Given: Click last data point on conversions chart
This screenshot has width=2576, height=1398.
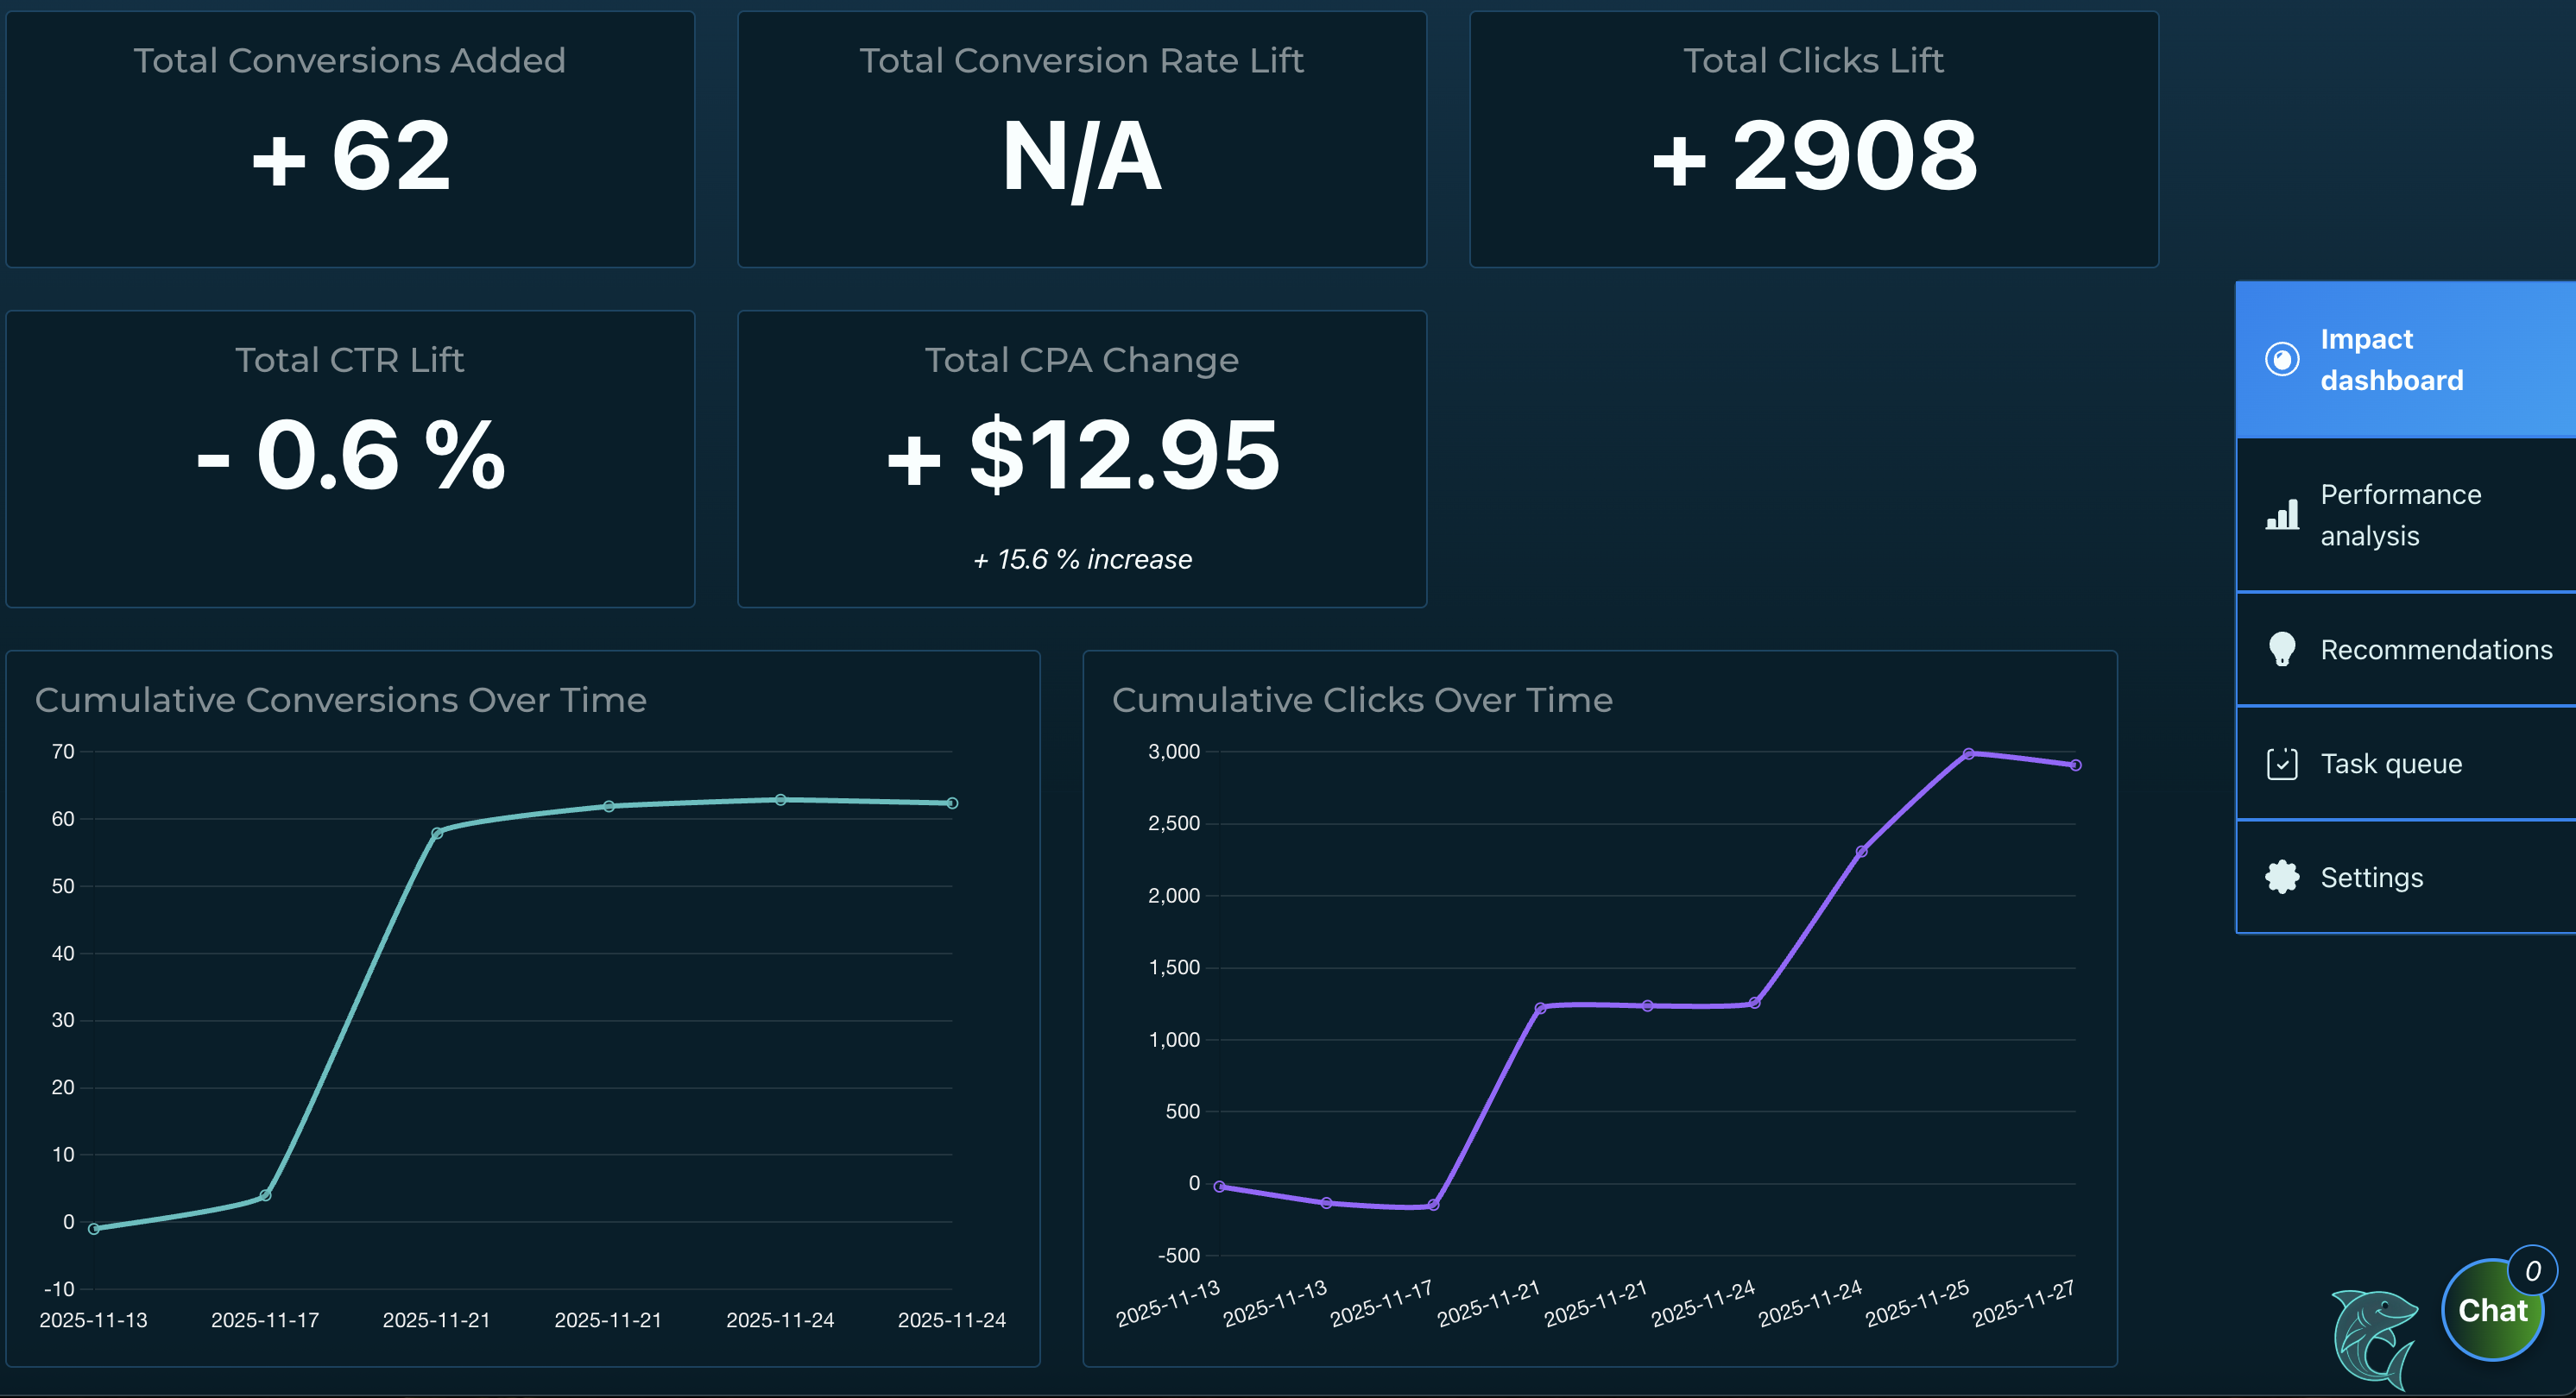Looking at the screenshot, I should click(952, 803).
